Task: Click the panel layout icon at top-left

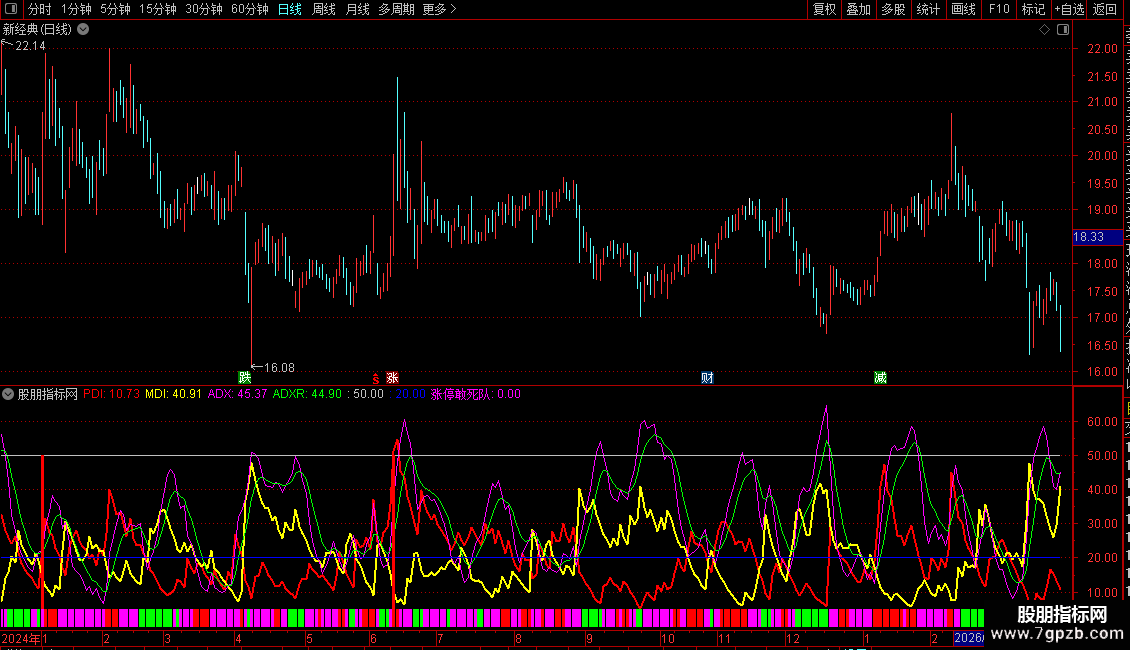Action: 11,9
